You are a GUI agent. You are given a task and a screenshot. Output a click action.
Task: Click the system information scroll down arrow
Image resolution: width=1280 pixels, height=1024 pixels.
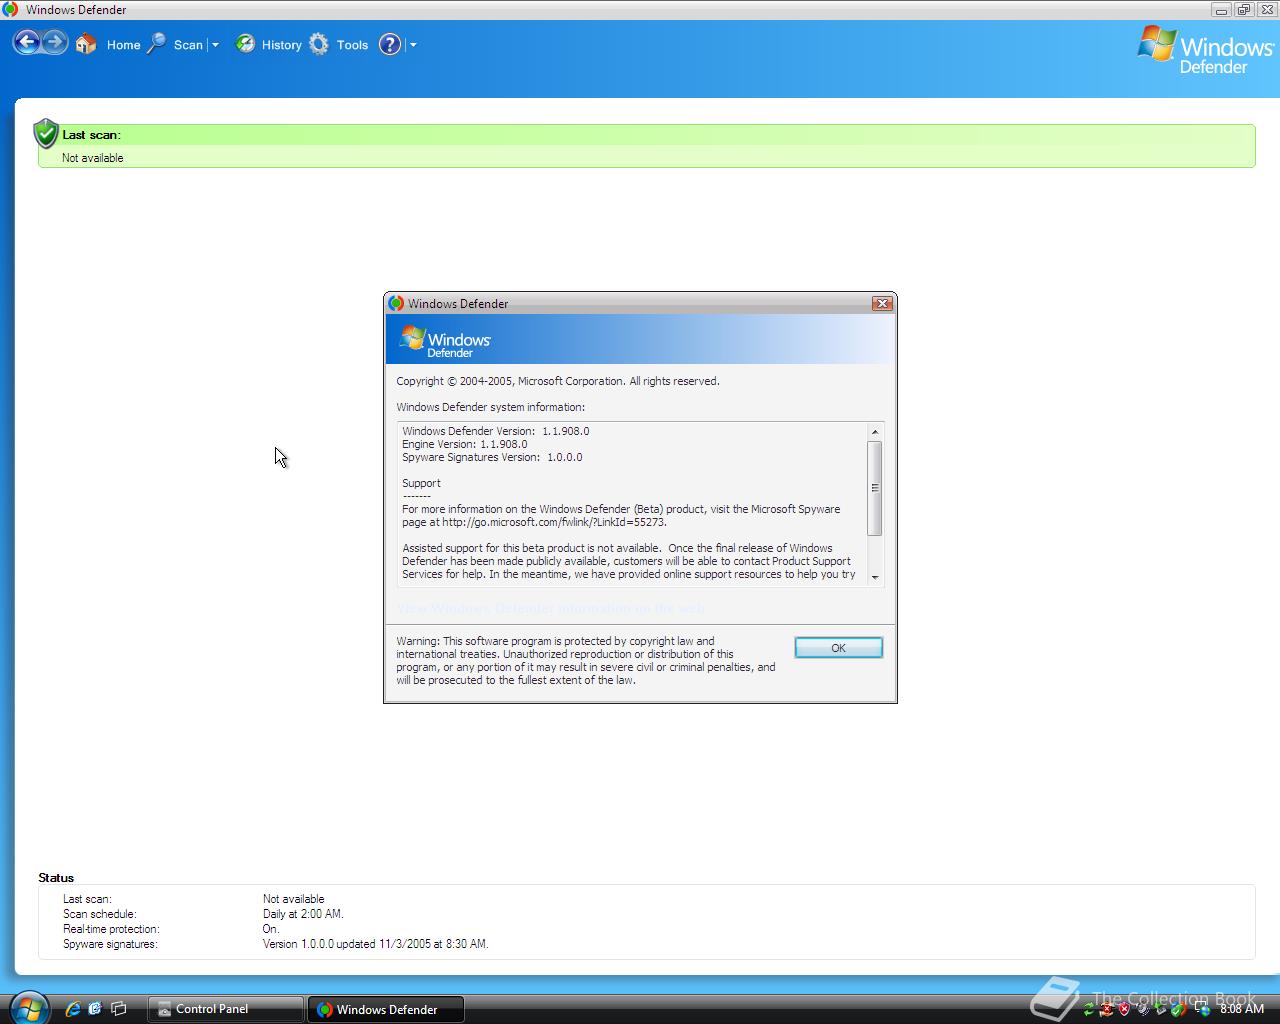point(875,577)
